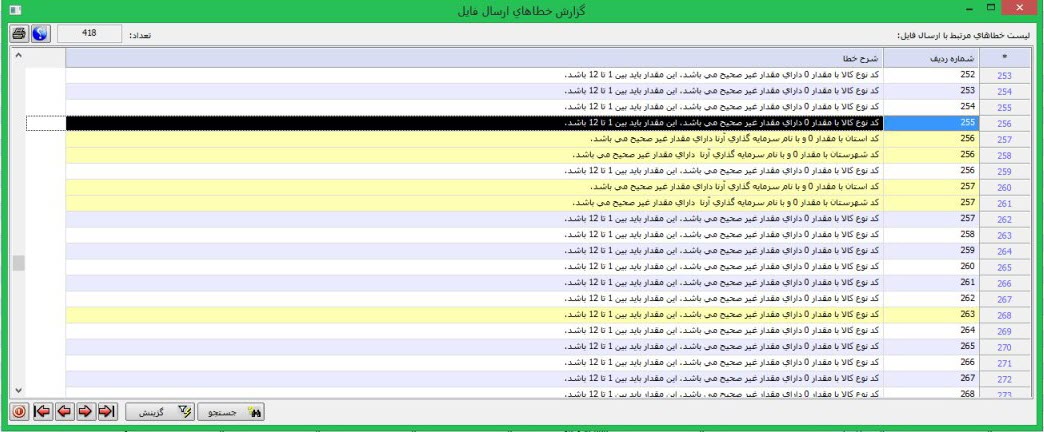
Task: Click error description of row header 261
Action: point(474,203)
